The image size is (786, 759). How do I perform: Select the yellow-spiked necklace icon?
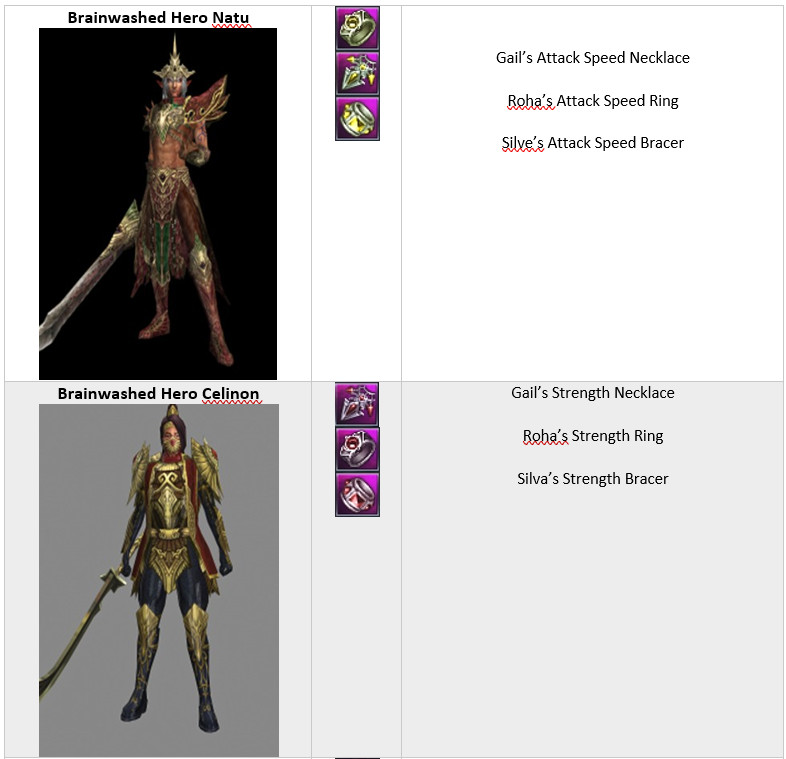point(357,73)
